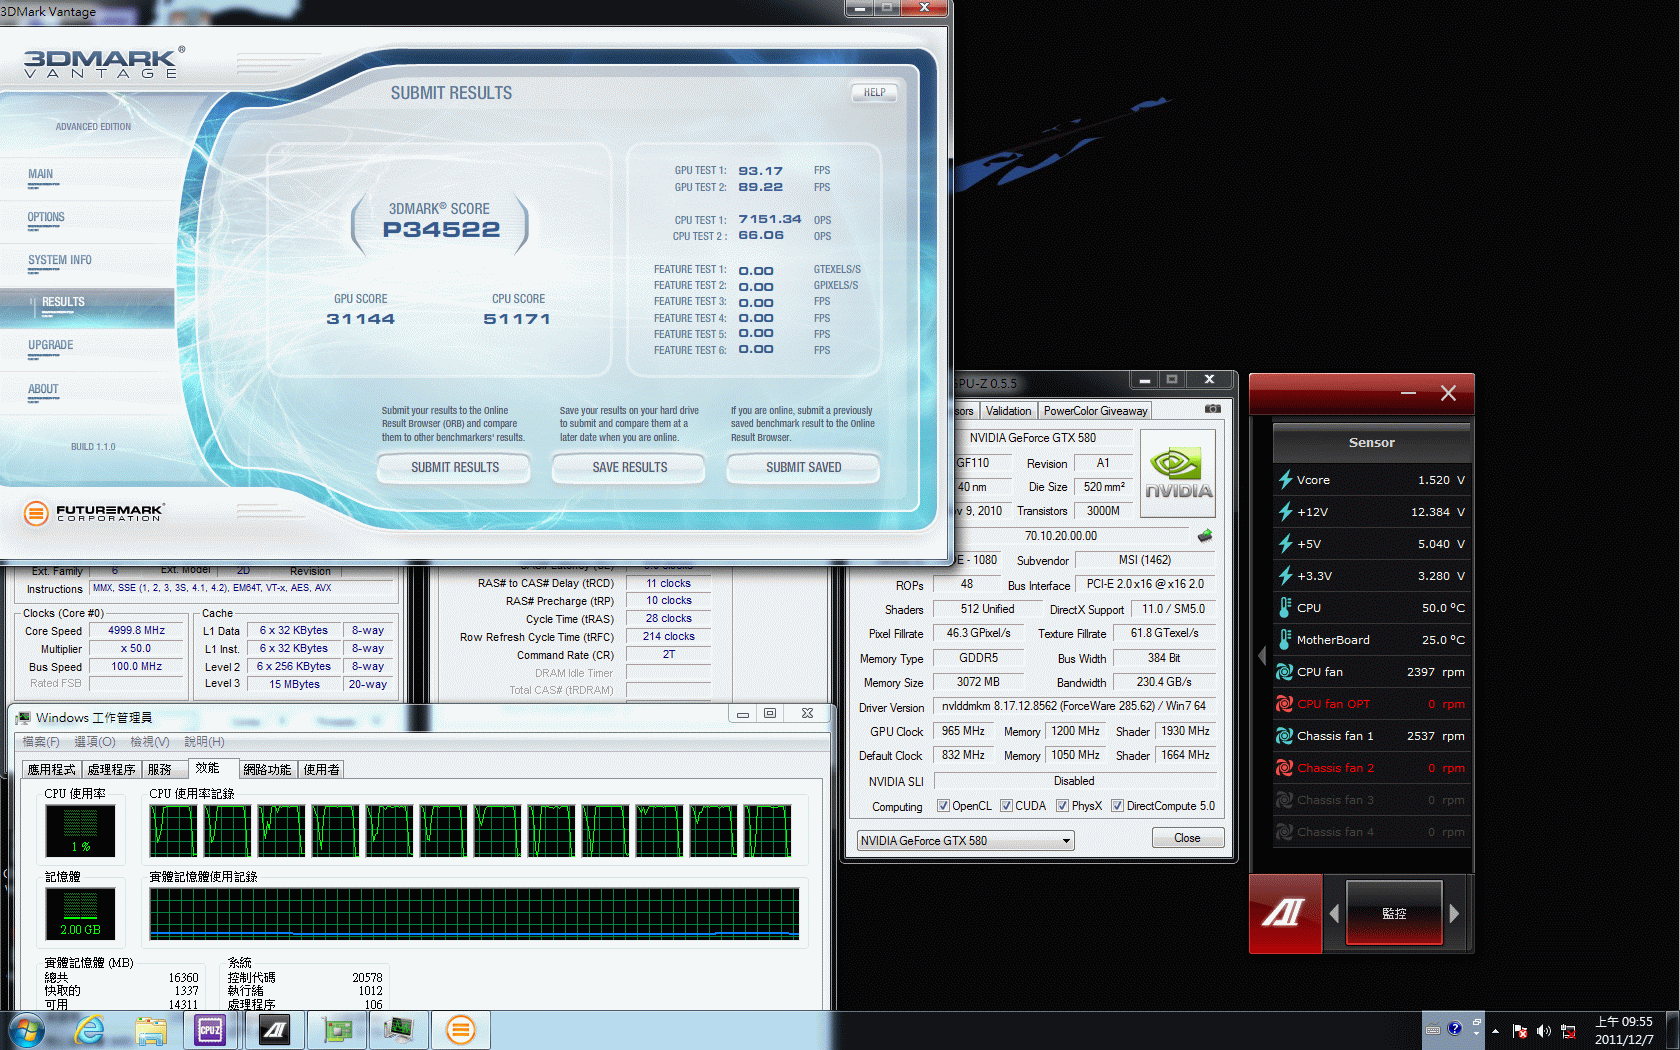The width and height of the screenshot is (1680, 1050).
Task: Toggle the PhysX checkbox in GPU-Z
Action: click(x=1063, y=806)
